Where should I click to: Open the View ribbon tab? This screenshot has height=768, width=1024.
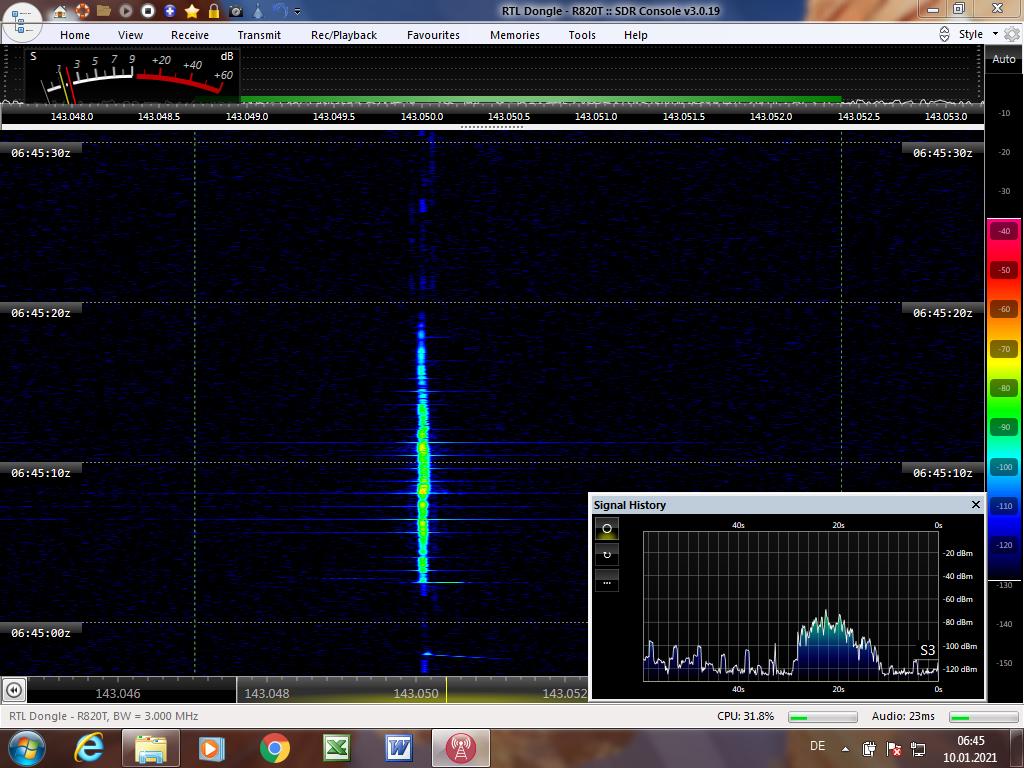pos(130,35)
